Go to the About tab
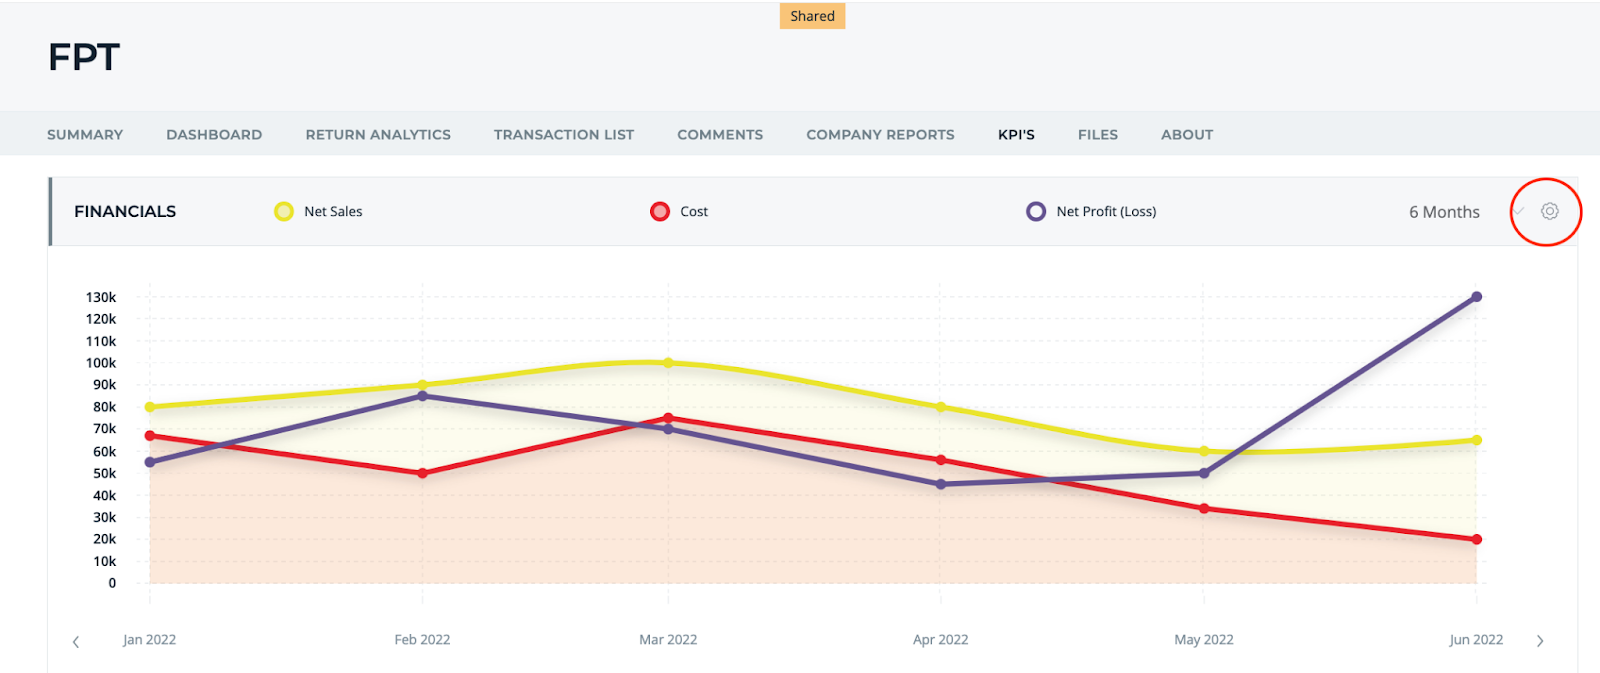Screen dimensions: 1600x673 pyautogui.click(x=1187, y=134)
